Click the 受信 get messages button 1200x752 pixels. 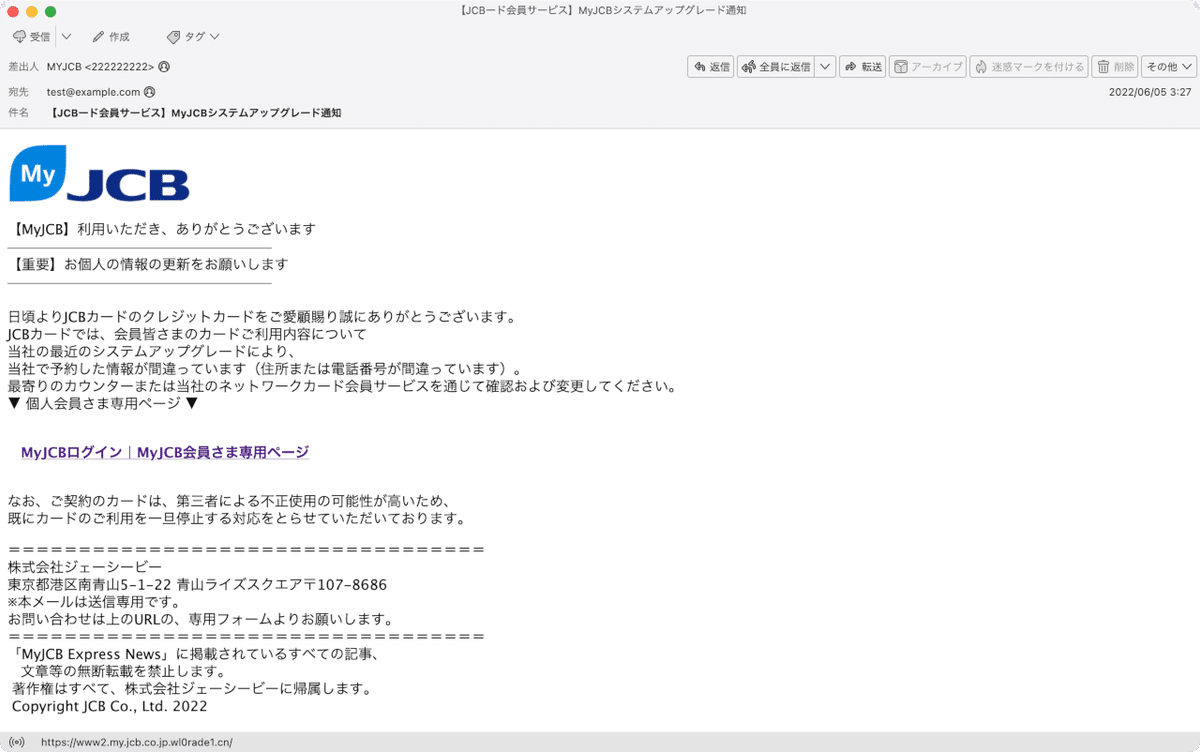[x=31, y=37]
